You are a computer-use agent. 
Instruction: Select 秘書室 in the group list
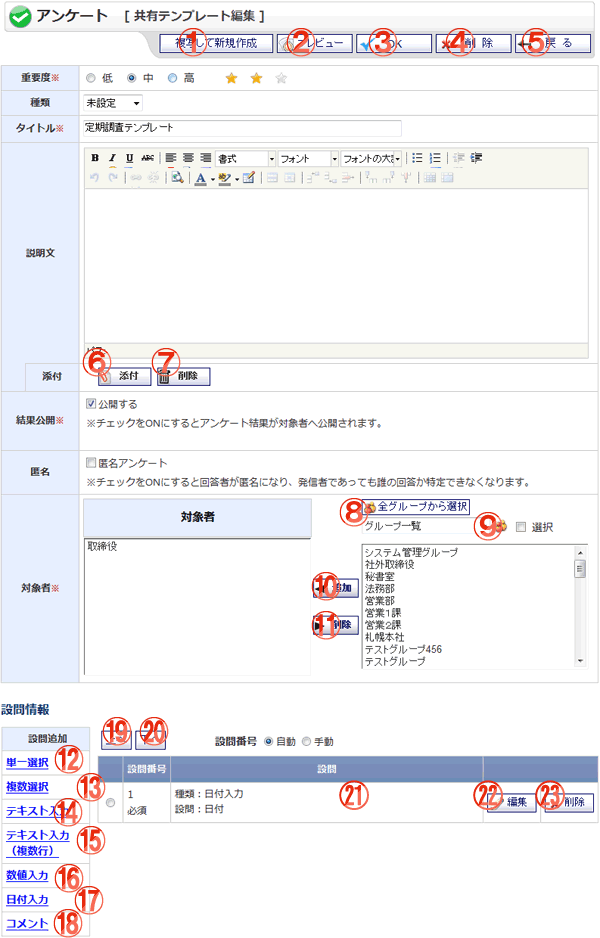tap(380, 577)
